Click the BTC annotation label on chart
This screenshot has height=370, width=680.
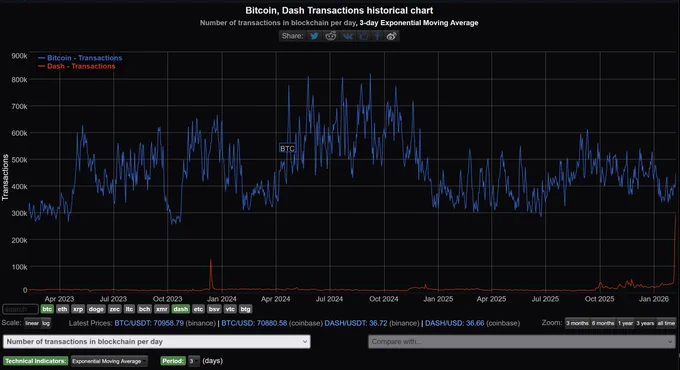[287, 148]
